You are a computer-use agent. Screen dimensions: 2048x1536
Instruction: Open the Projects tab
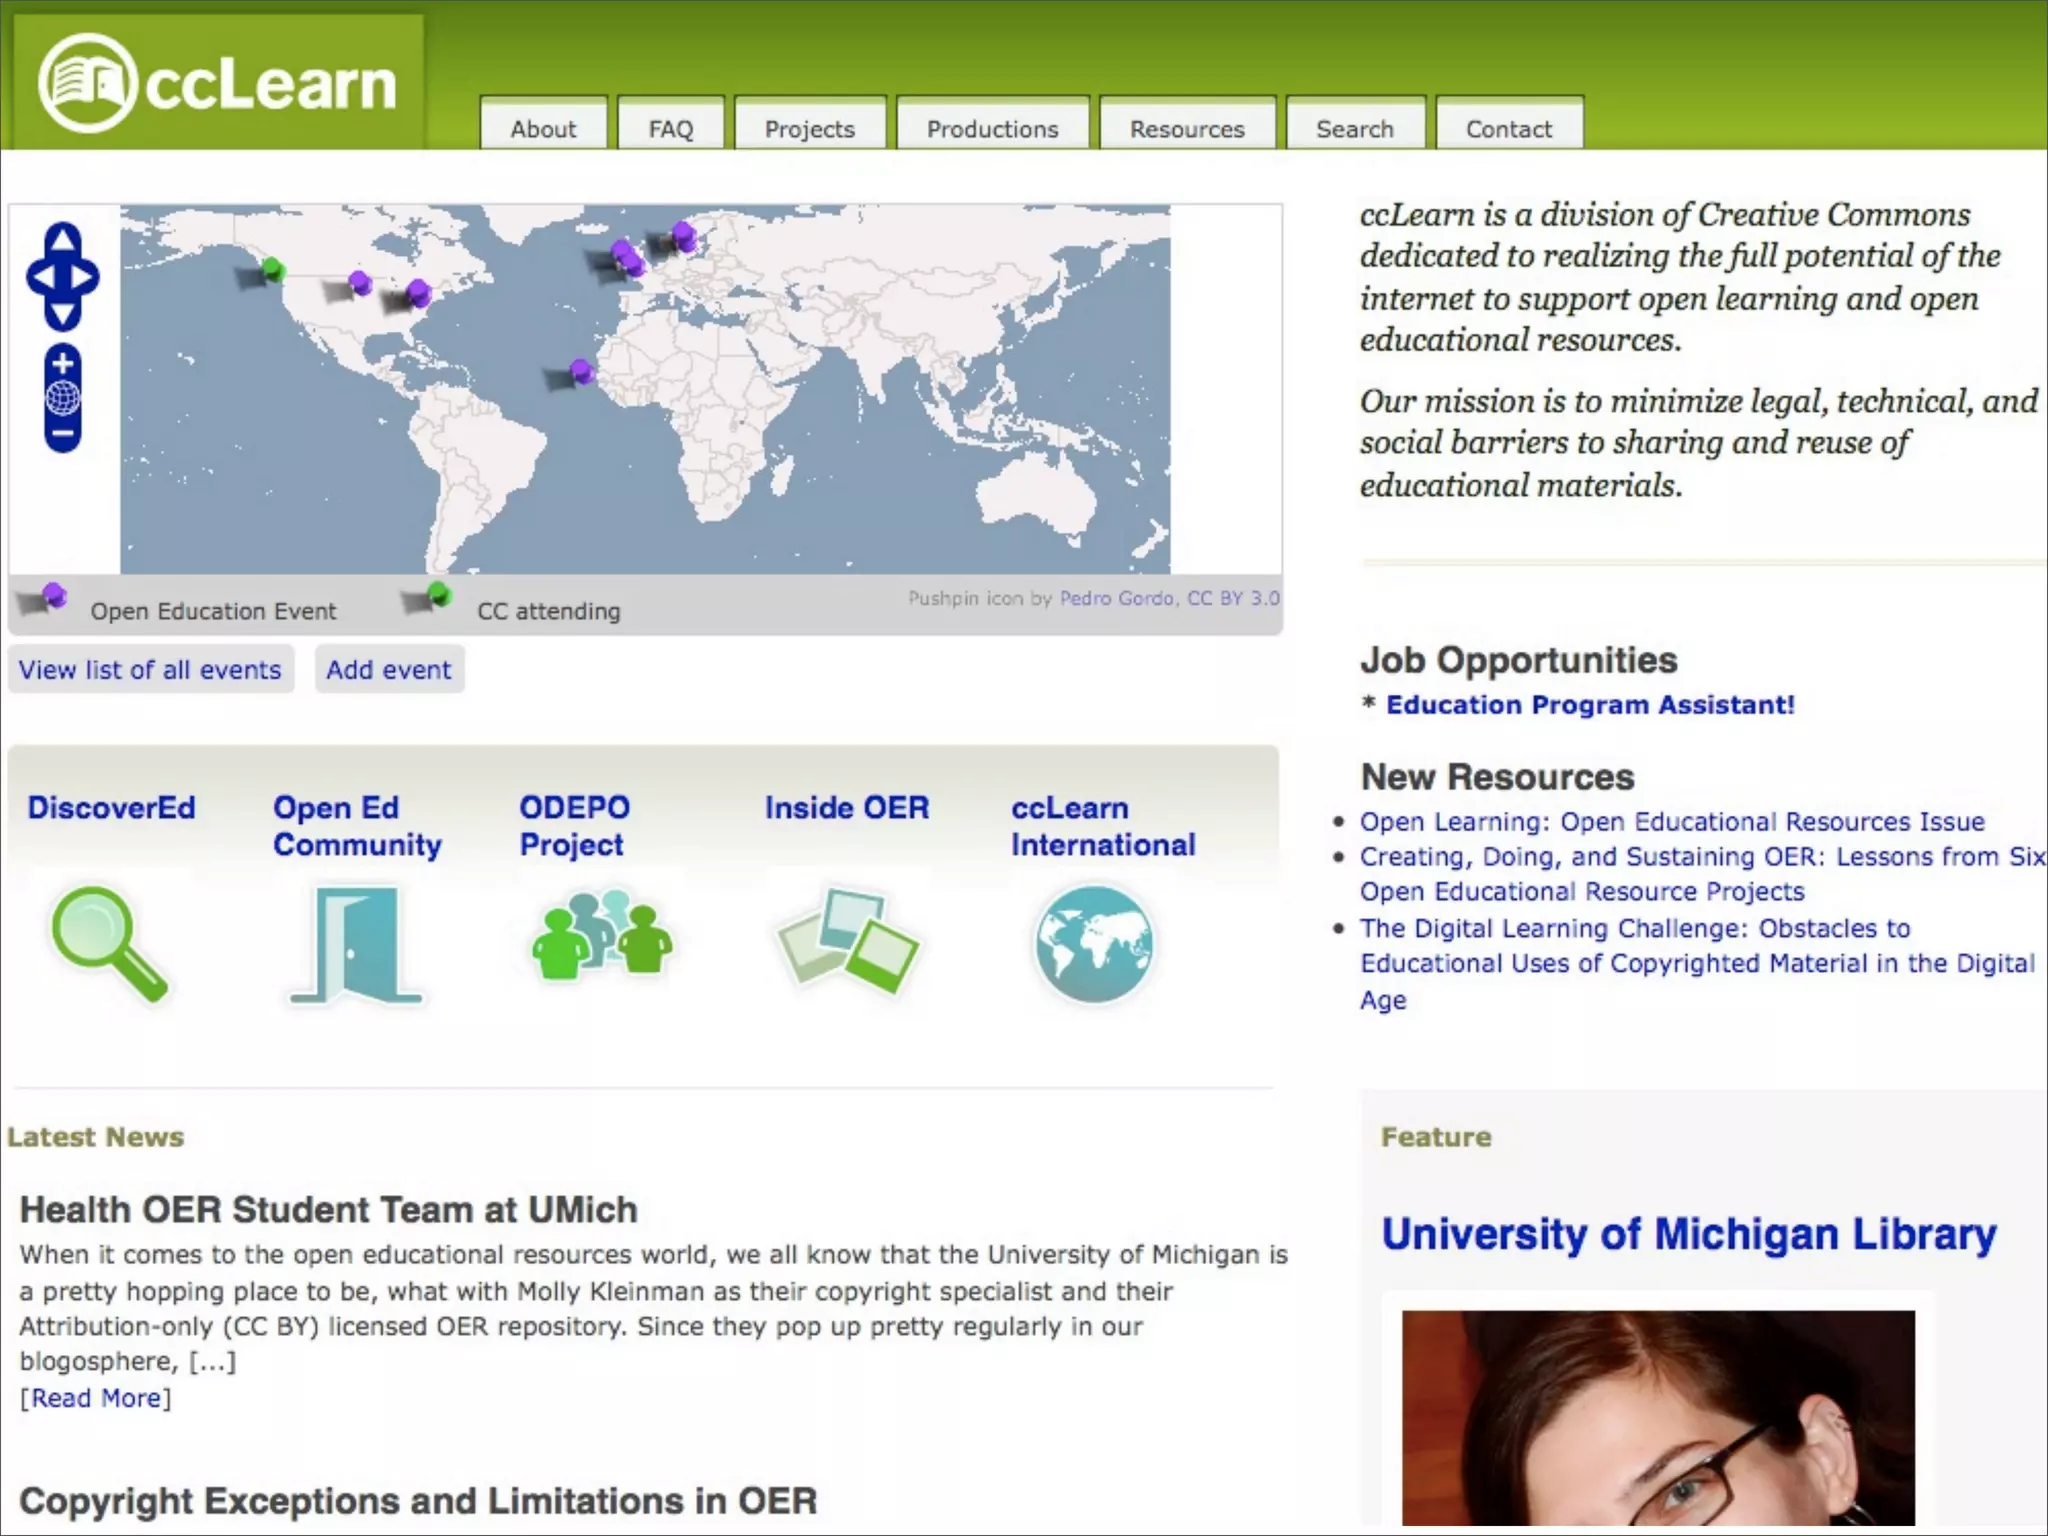(x=809, y=129)
